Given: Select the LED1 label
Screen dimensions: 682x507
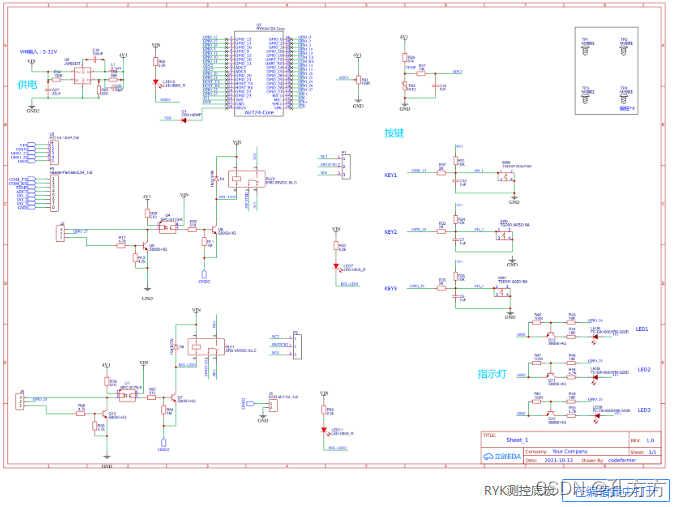Looking at the screenshot, I should point(642,329).
